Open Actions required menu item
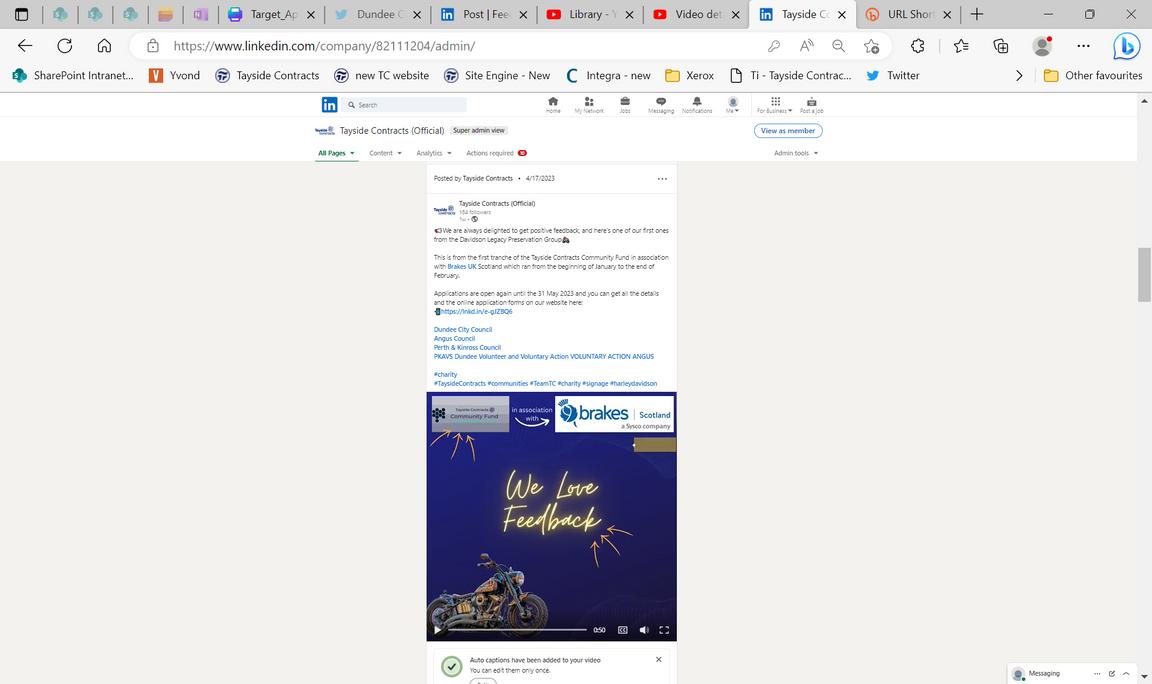1152x684 pixels. pos(496,153)
